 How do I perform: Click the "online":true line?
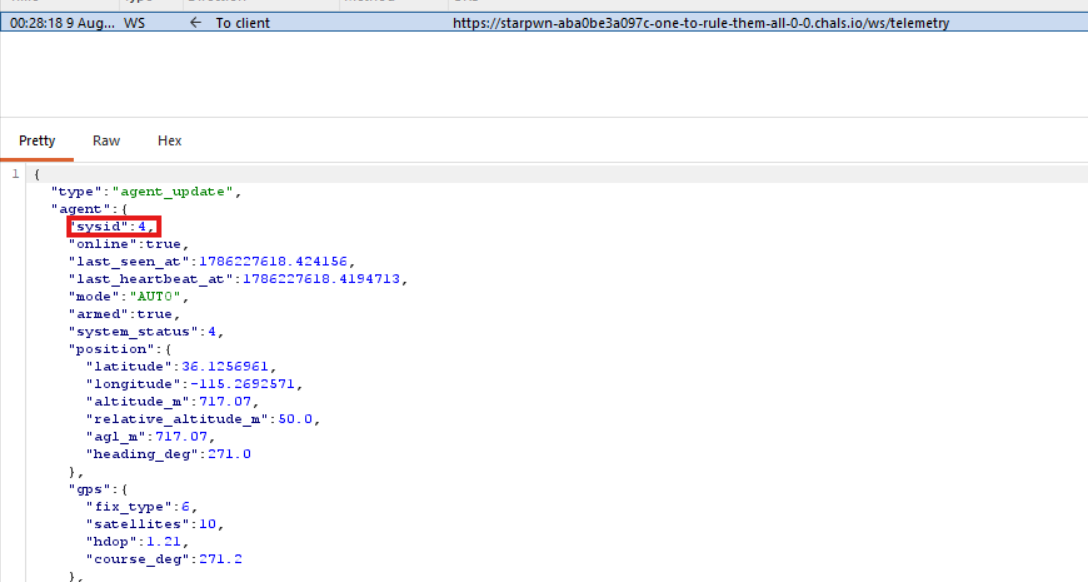point(128,244)
